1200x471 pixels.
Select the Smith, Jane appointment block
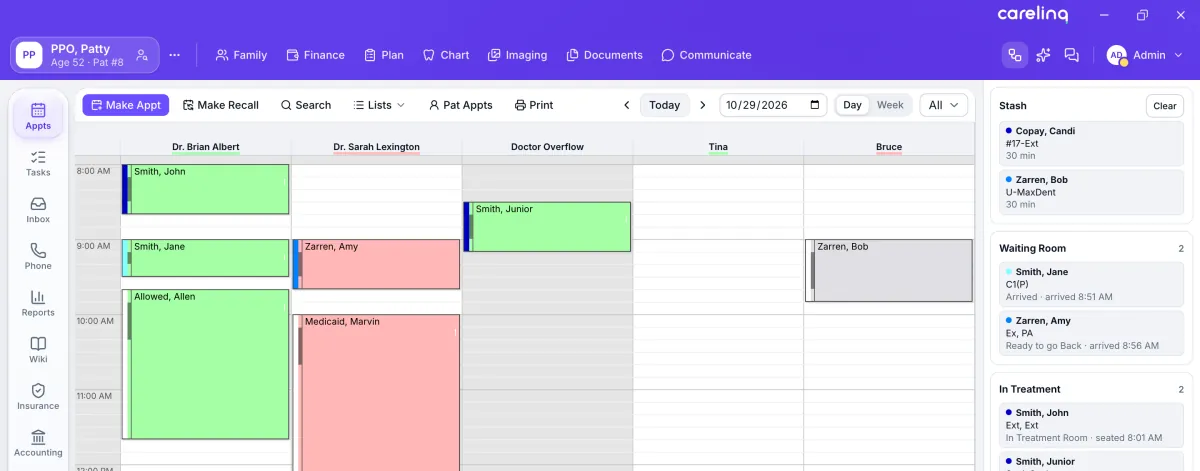(205, 258)
